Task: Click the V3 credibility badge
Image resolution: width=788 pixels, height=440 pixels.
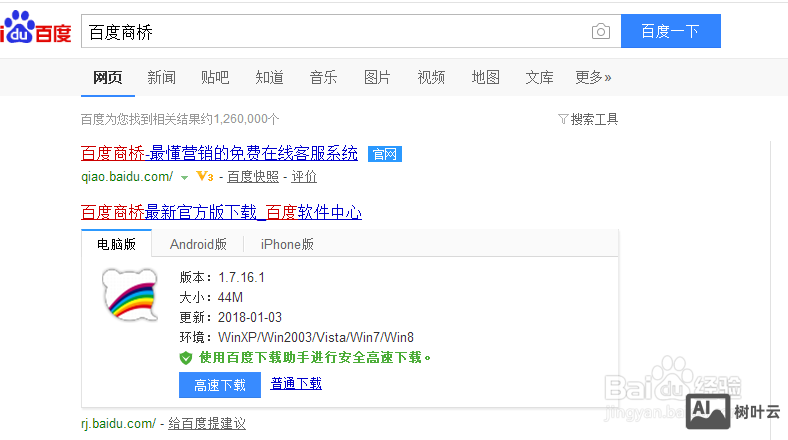Action: click(205, 176)
